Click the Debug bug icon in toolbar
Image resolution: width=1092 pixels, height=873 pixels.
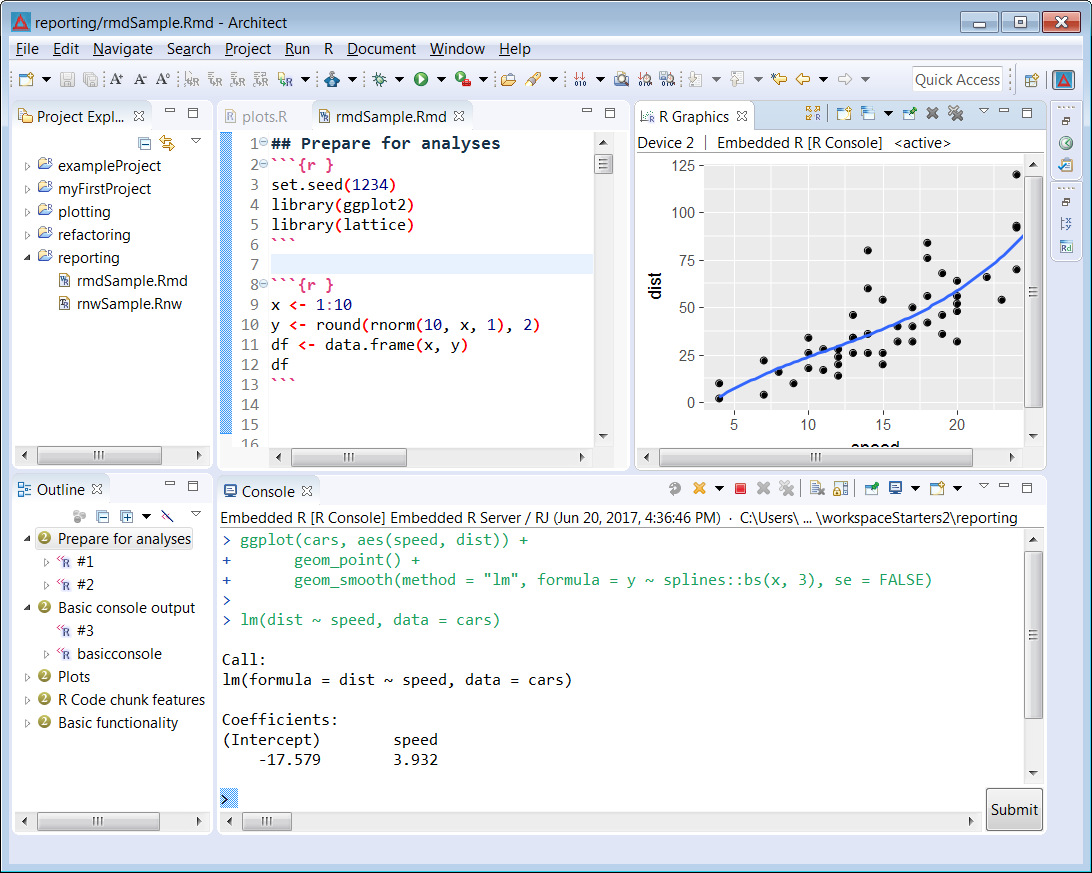[x=380, y=79]
